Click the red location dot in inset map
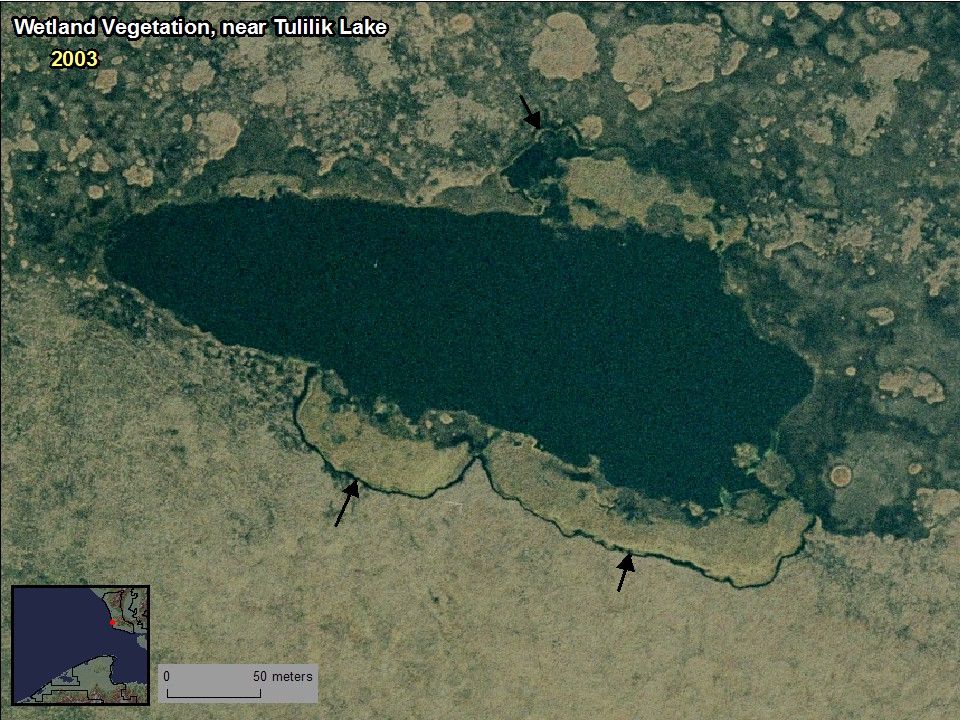This screenshot has height=720, width=960. [112, 623]
